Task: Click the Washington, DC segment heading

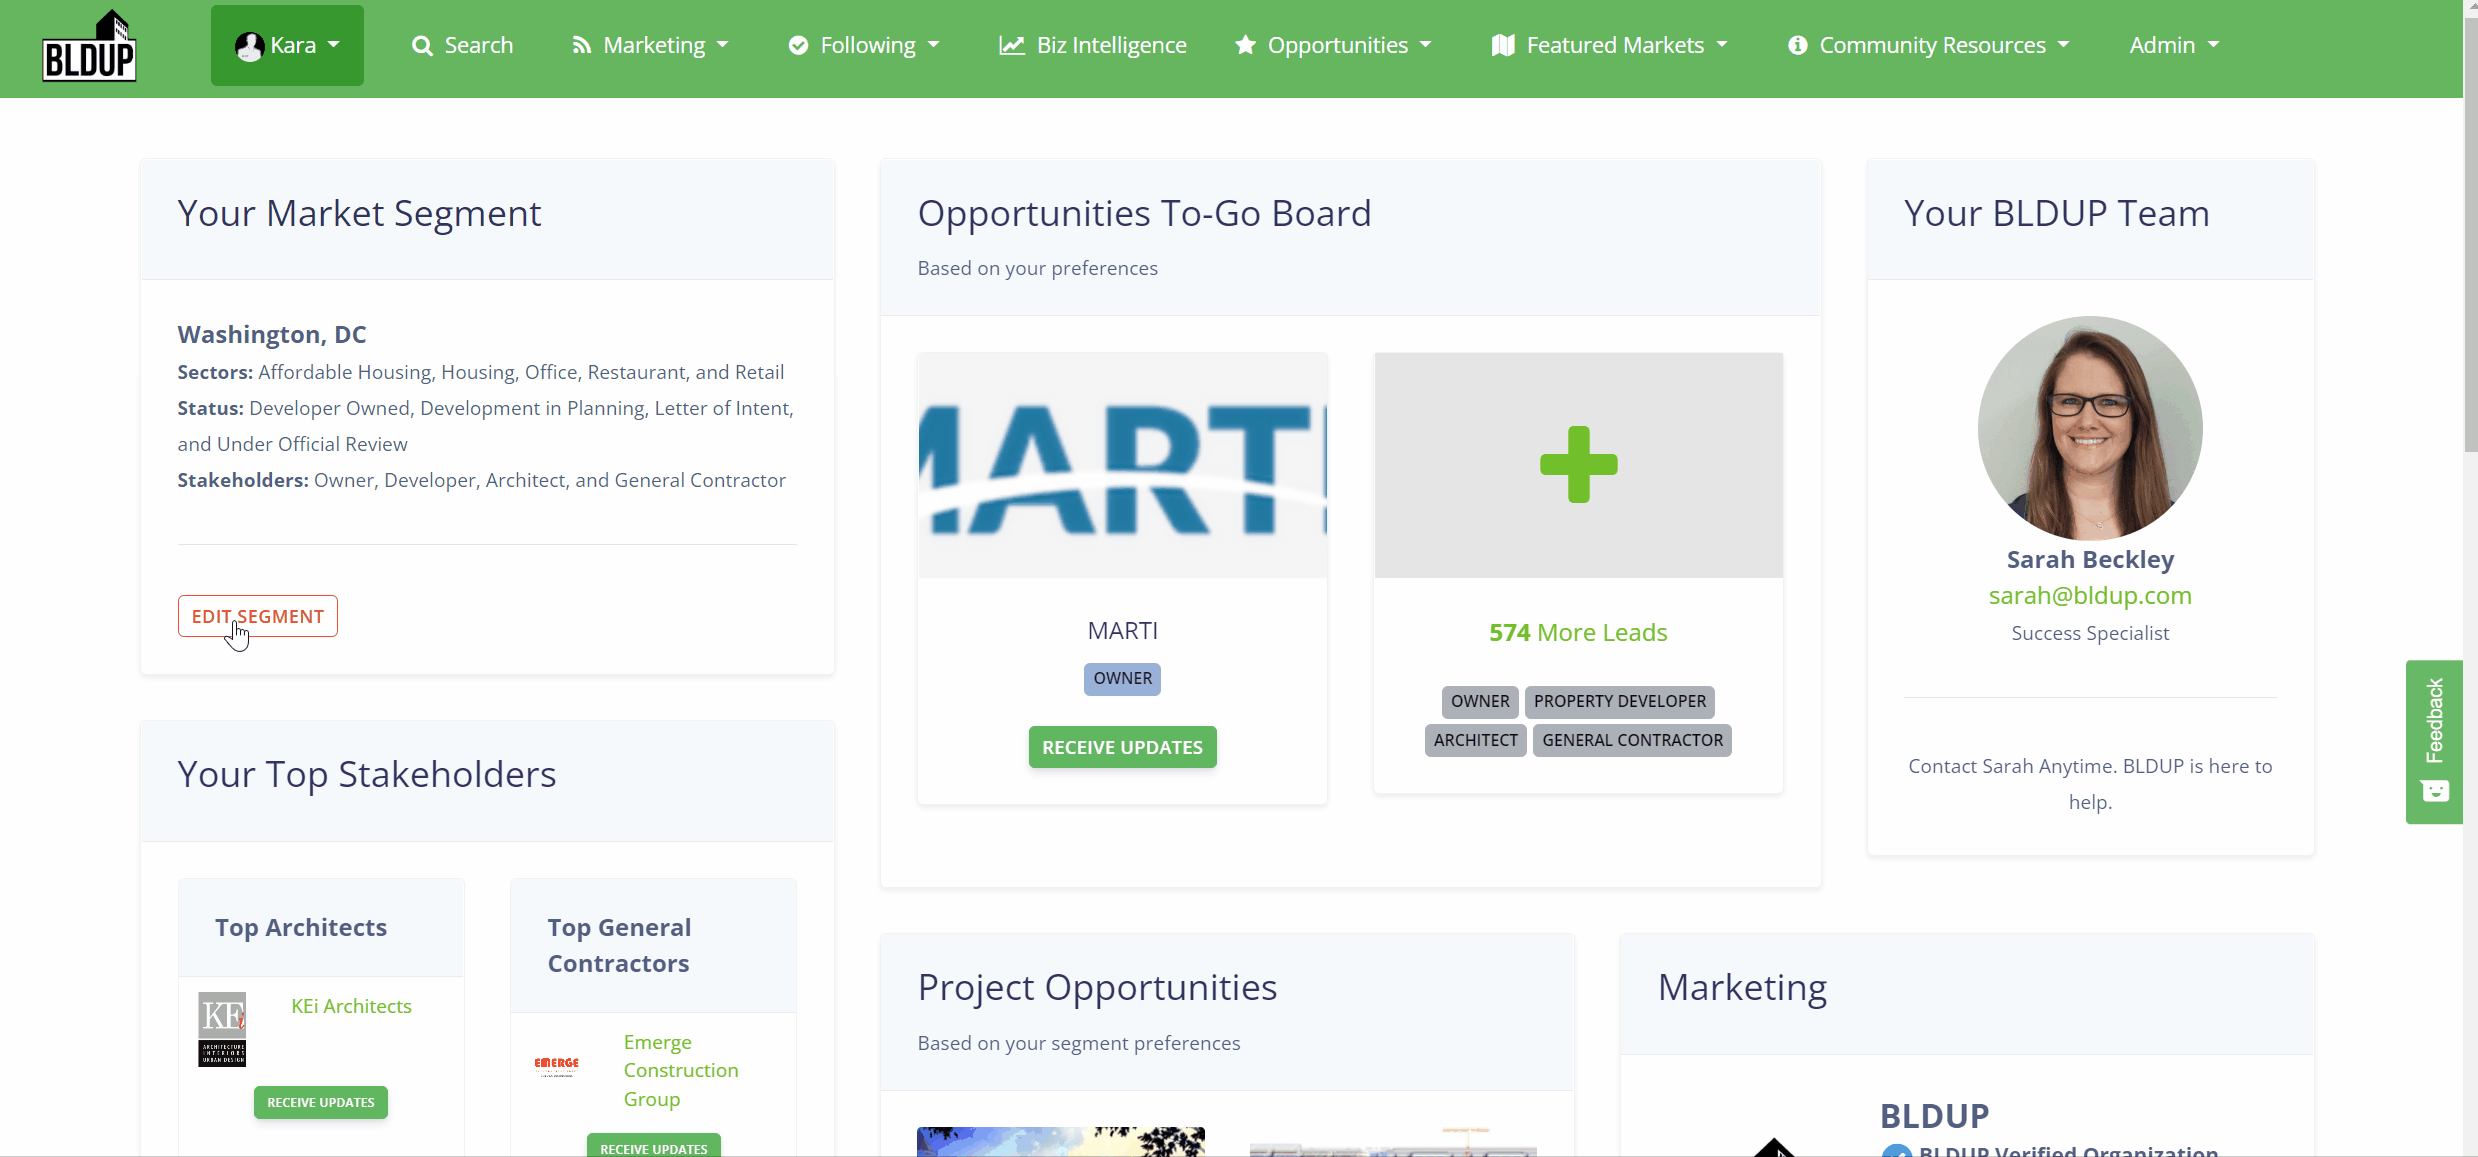Action: 272,334
